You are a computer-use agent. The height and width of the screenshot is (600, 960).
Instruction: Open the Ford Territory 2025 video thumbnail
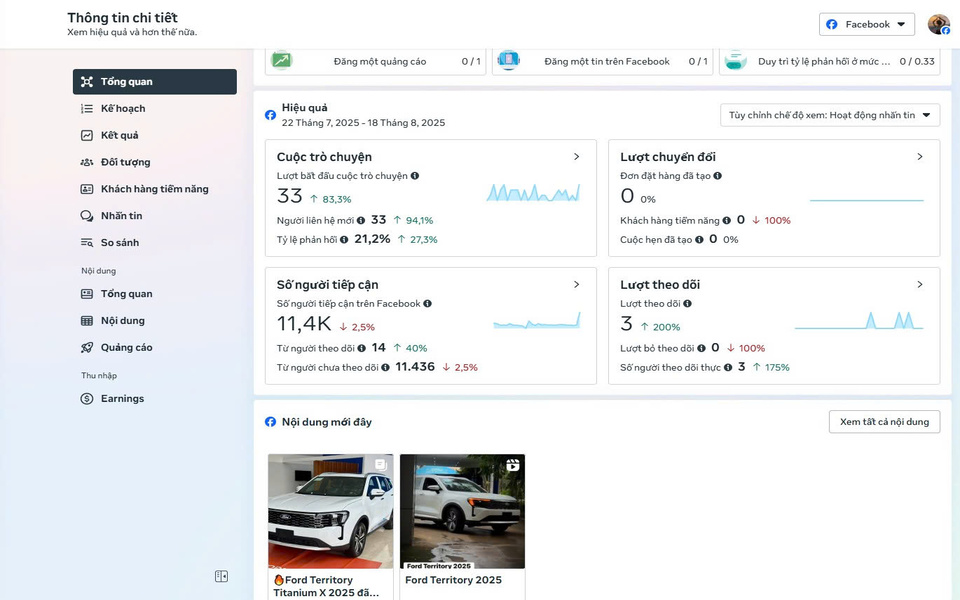pyautogui.click(x=462, y=511)
